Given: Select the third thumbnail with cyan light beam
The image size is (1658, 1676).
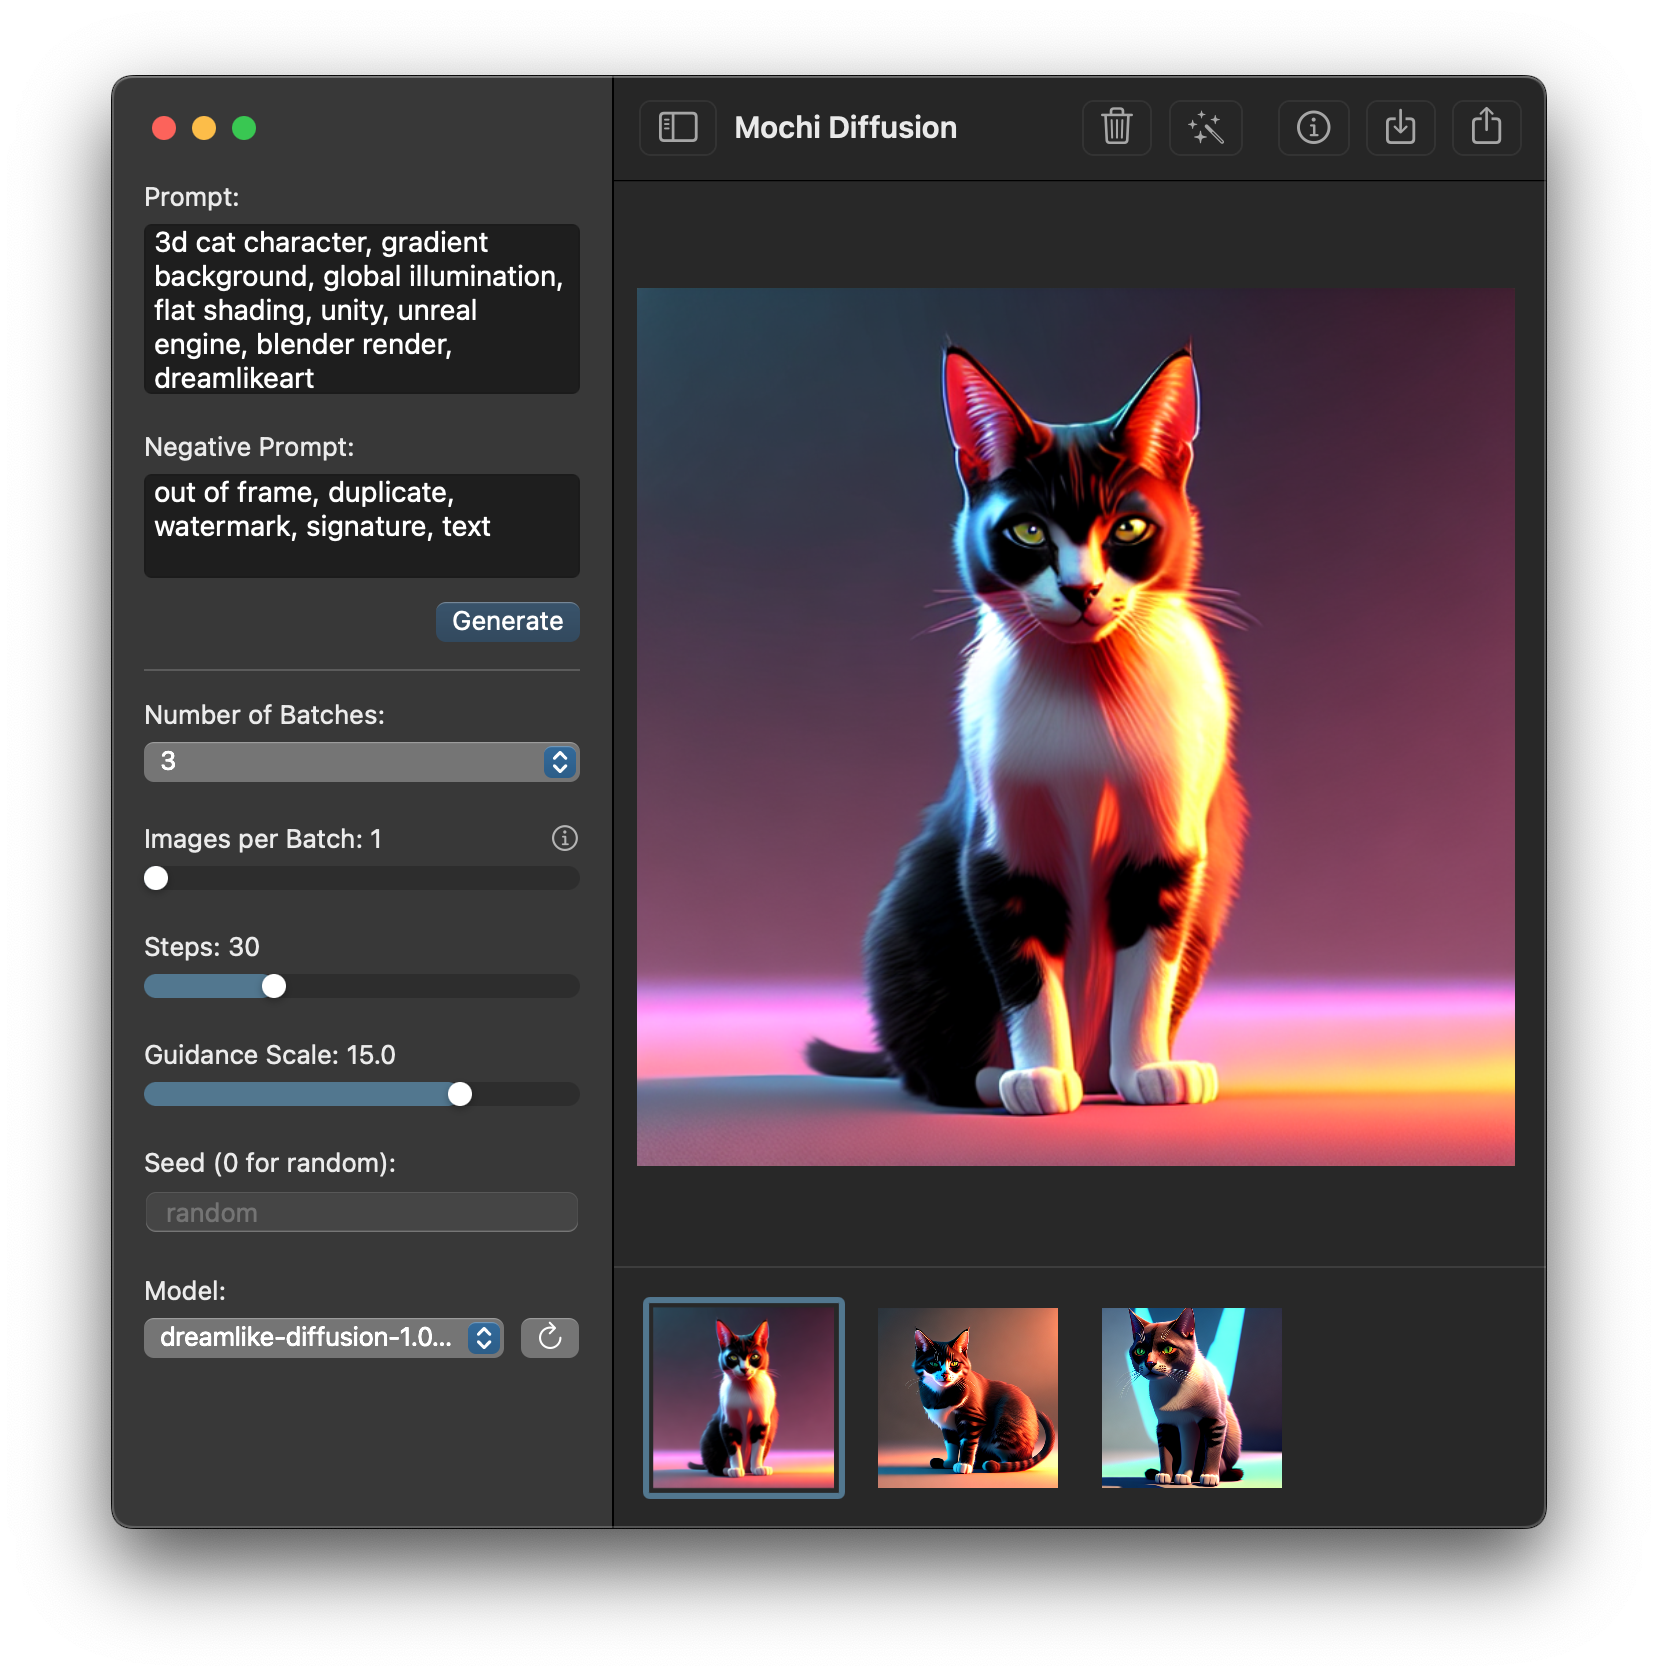Looking at the screenshot, I should pyautogui.click(x=1192, y=1398).
